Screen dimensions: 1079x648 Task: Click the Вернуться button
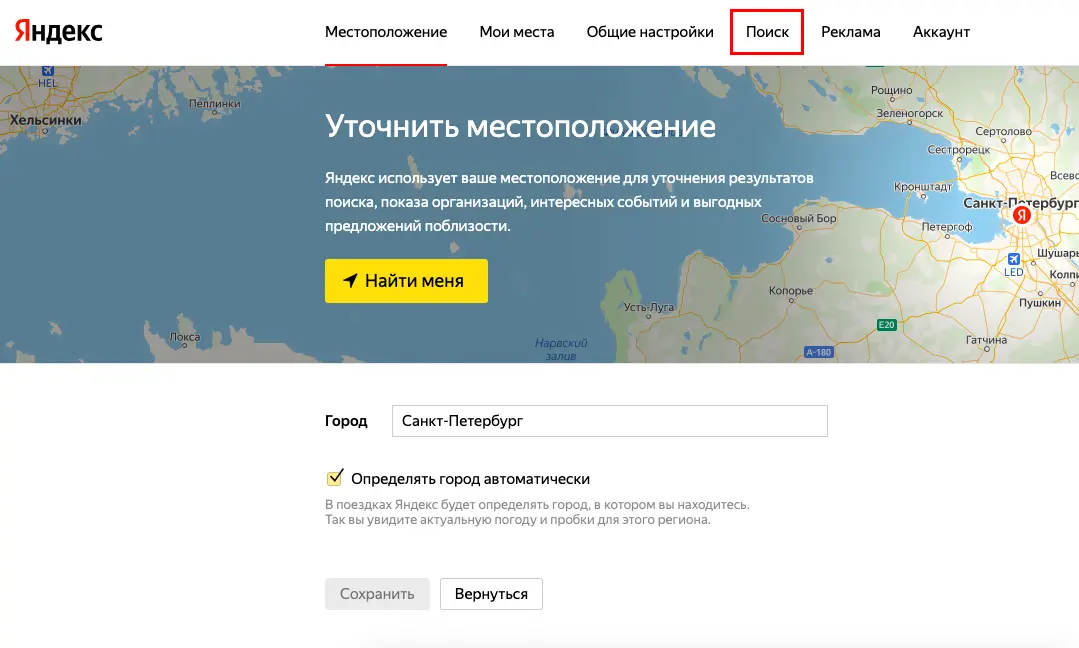pyautogui.click(x=491, y=594)
